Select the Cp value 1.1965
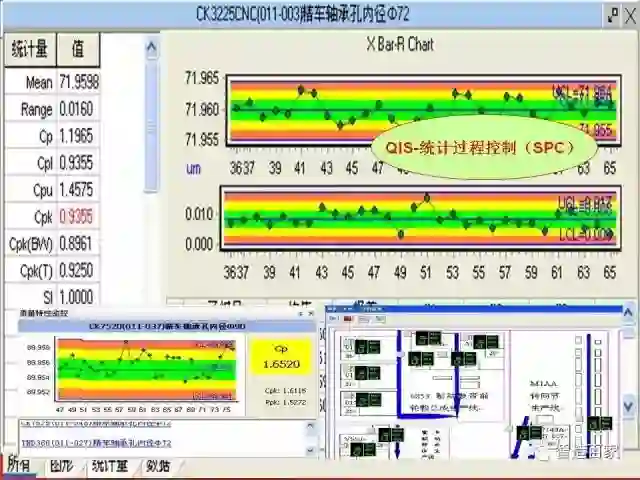Image resolution: width=640 pixels, height=480 pixels. pyautogui.click(x=76, y=136)
